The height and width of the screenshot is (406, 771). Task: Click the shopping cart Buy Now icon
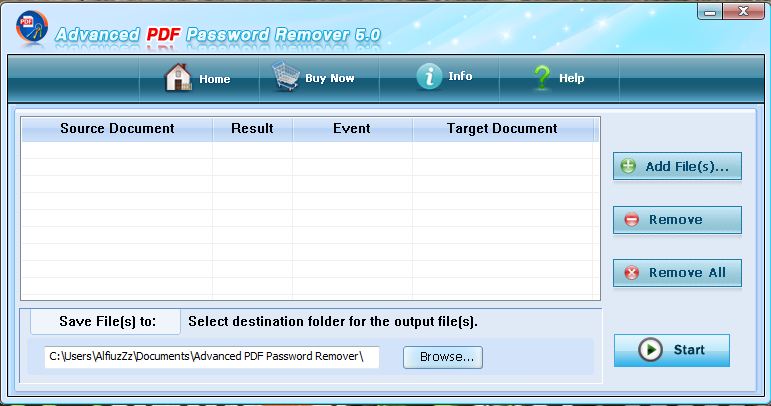(286, 76)
